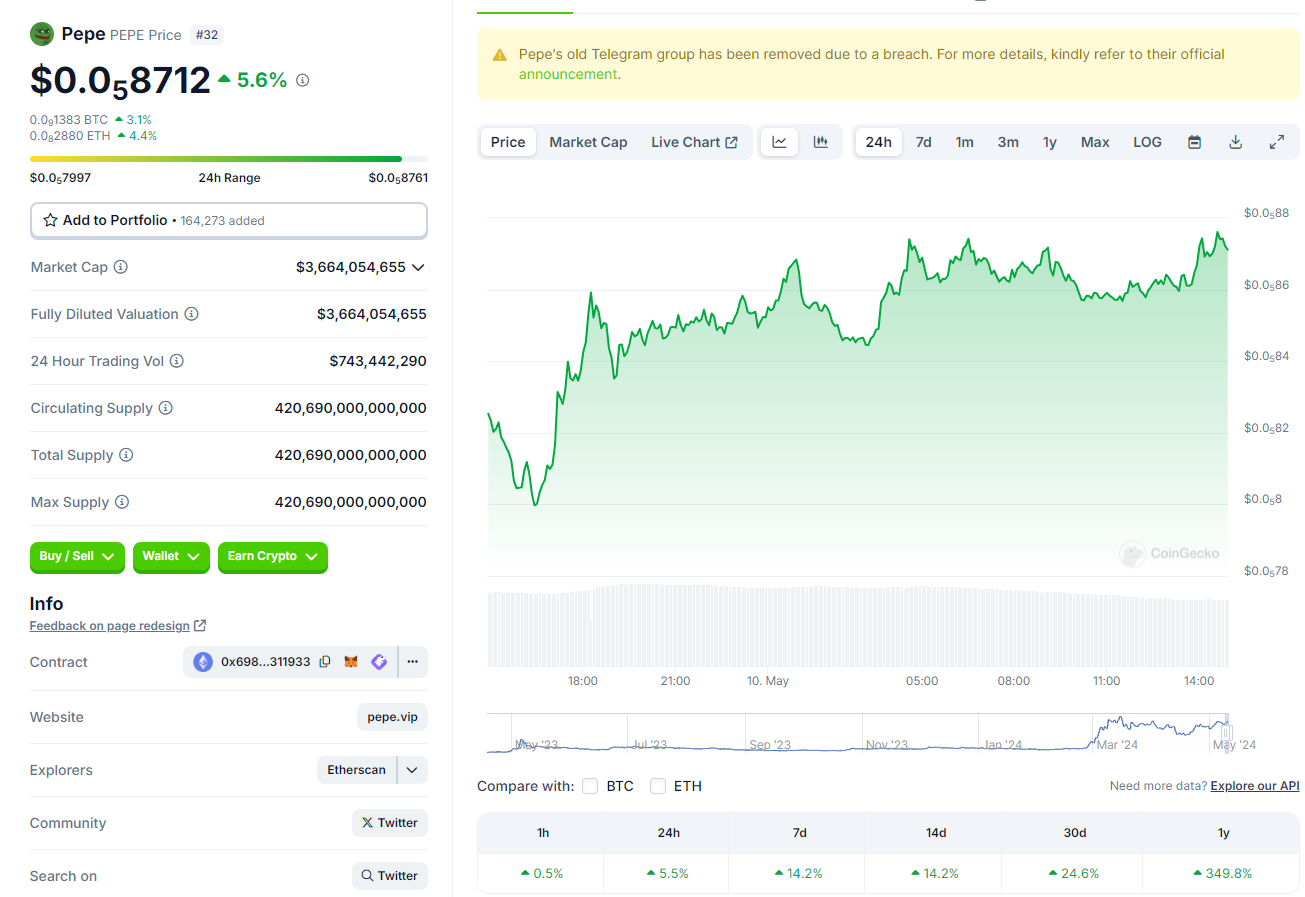Select the Max time range

[1095, 142]
